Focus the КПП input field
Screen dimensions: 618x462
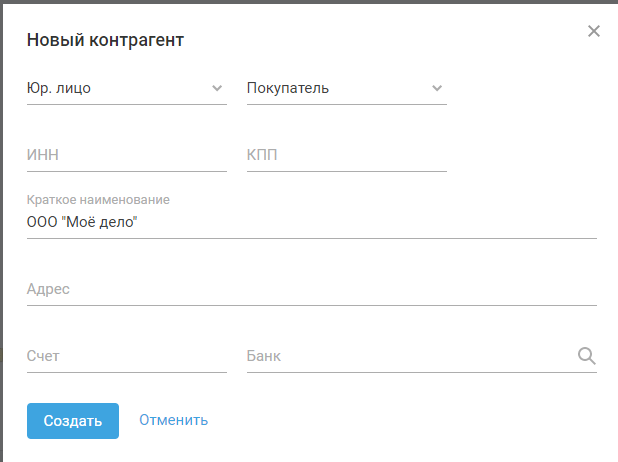click(x=346, y=155)
